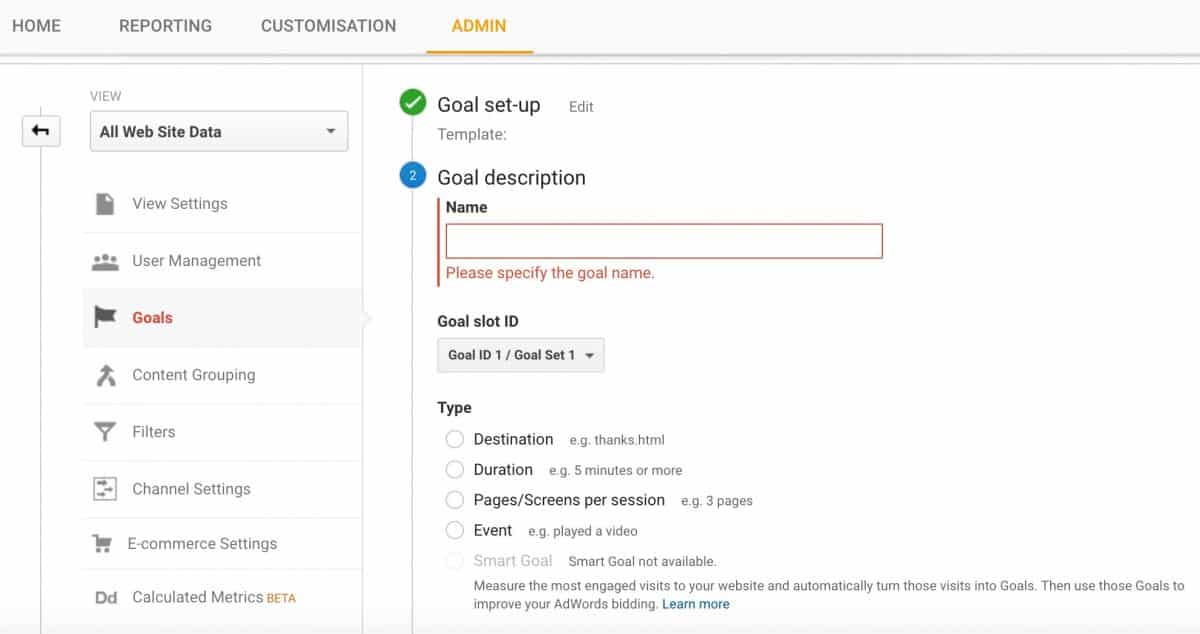The image size is (1200, 634).
Task: Click the 'Template:' label
Action: point(472,134)
